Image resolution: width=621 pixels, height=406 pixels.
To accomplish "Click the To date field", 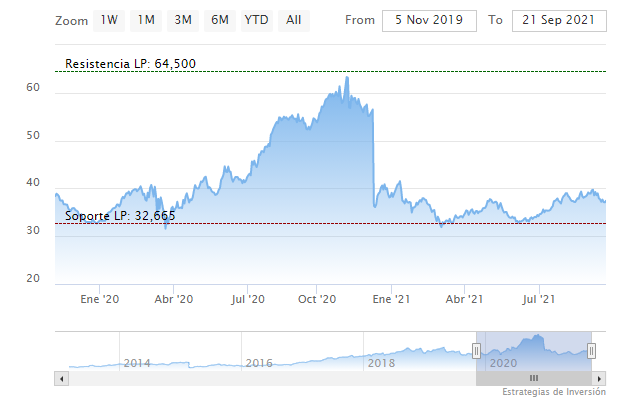I will [559, 20].
